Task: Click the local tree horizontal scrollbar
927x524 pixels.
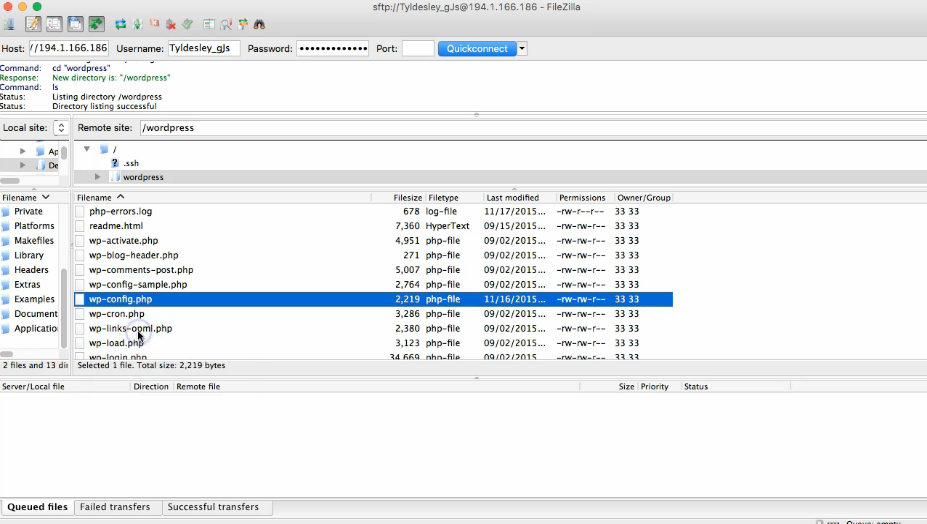Action: (10, 180)
